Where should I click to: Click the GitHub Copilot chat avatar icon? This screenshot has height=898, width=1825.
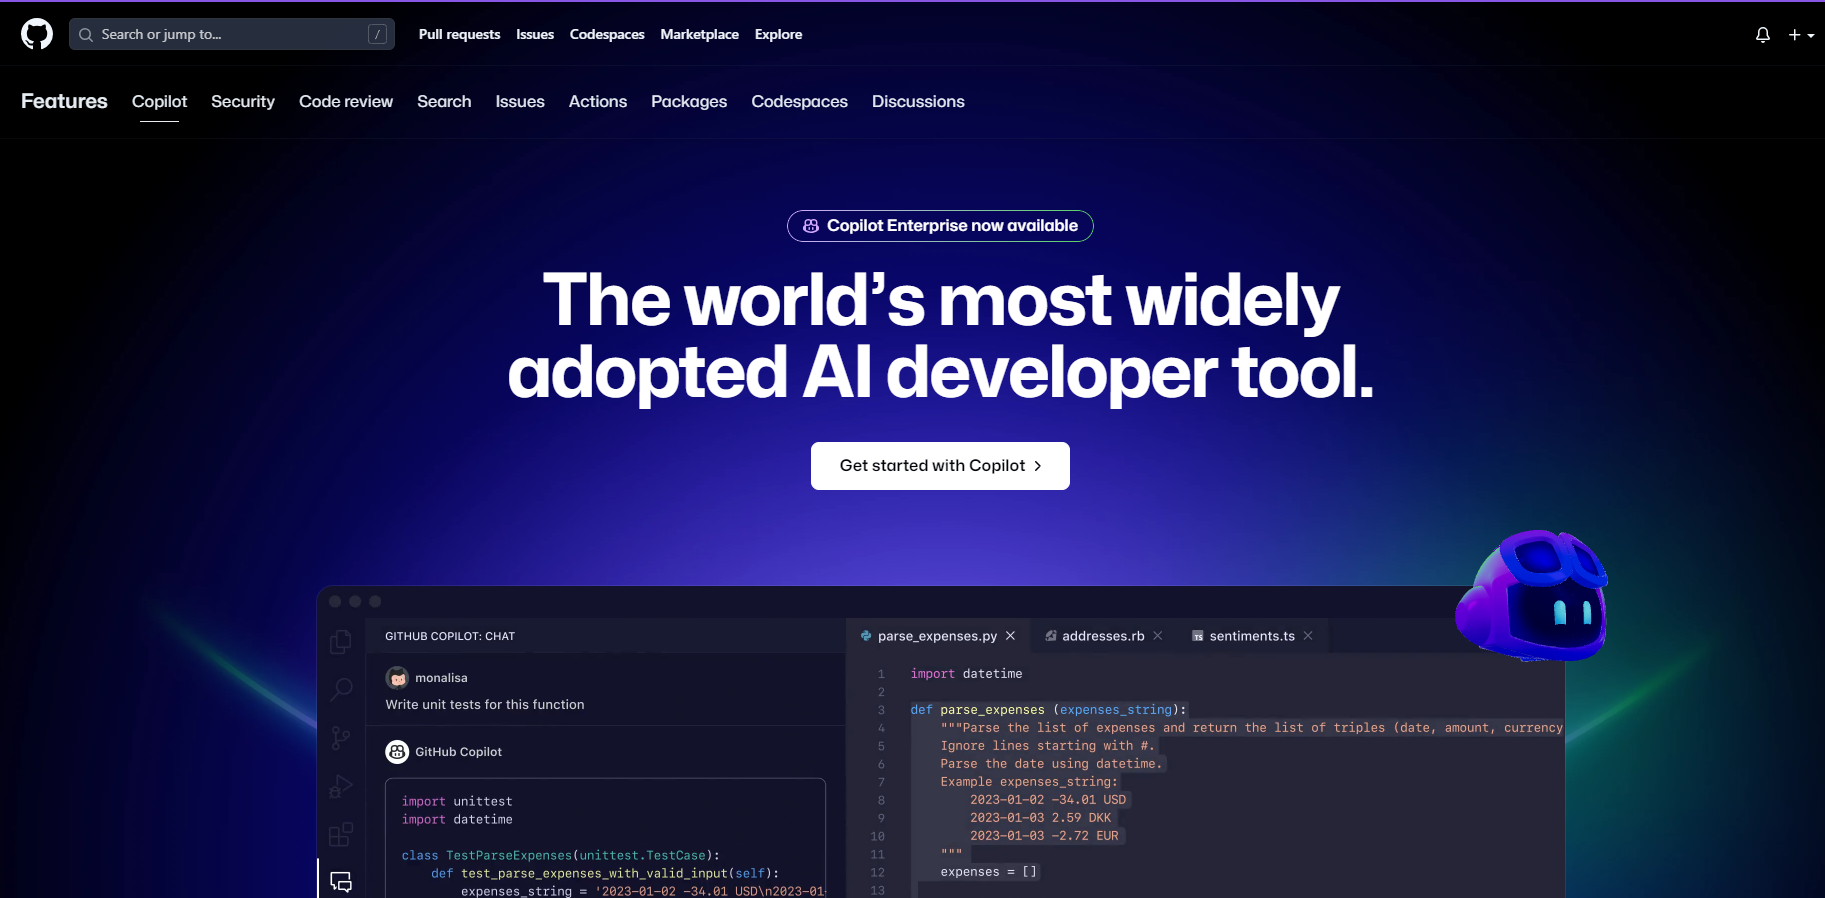(397, 752)
